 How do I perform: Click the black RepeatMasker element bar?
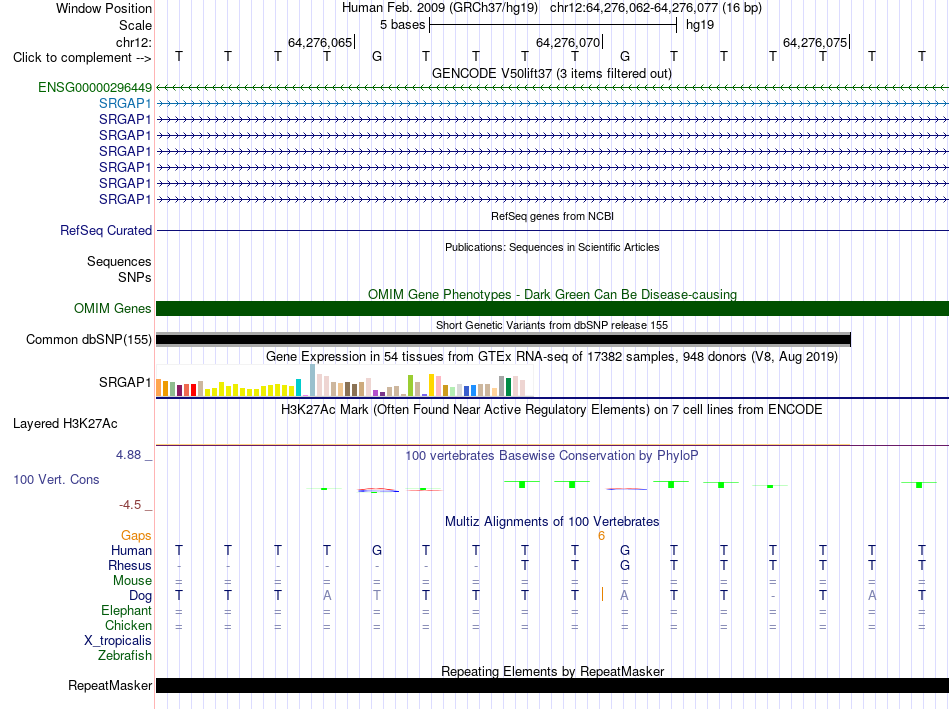[x=552, y=685]
